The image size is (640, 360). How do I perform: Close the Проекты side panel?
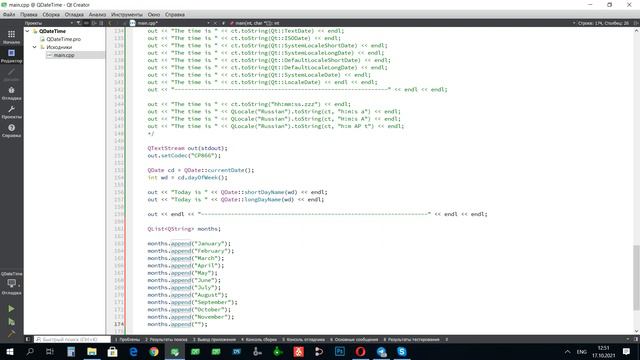click(101, 23)
